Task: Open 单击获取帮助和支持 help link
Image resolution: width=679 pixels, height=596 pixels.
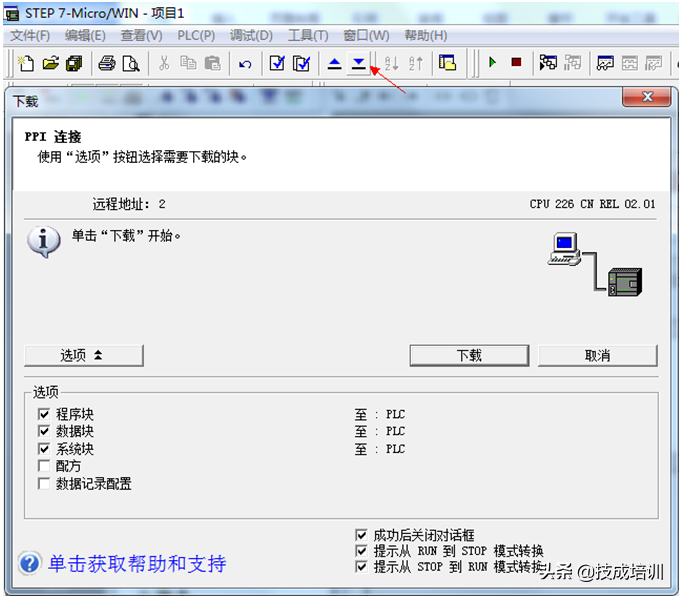Action: click(x=137, y=564)
